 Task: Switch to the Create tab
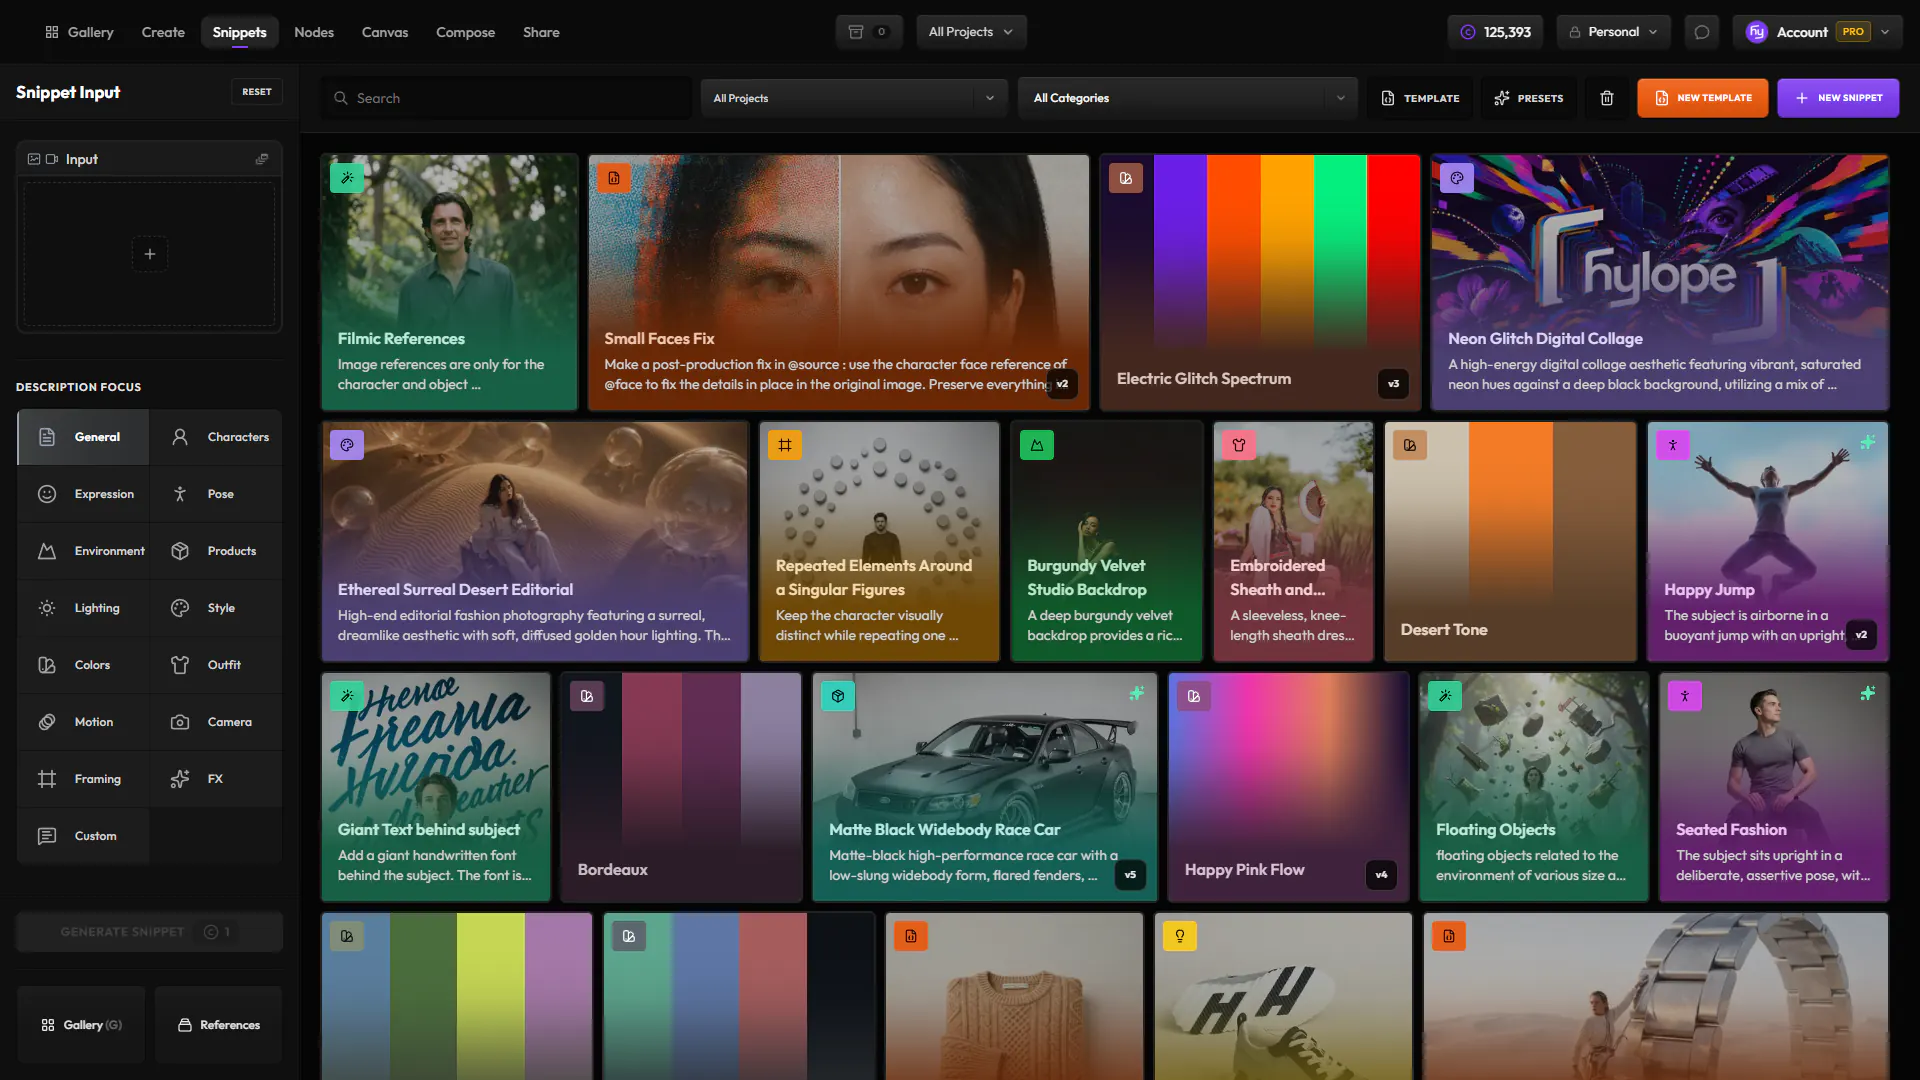163,32
